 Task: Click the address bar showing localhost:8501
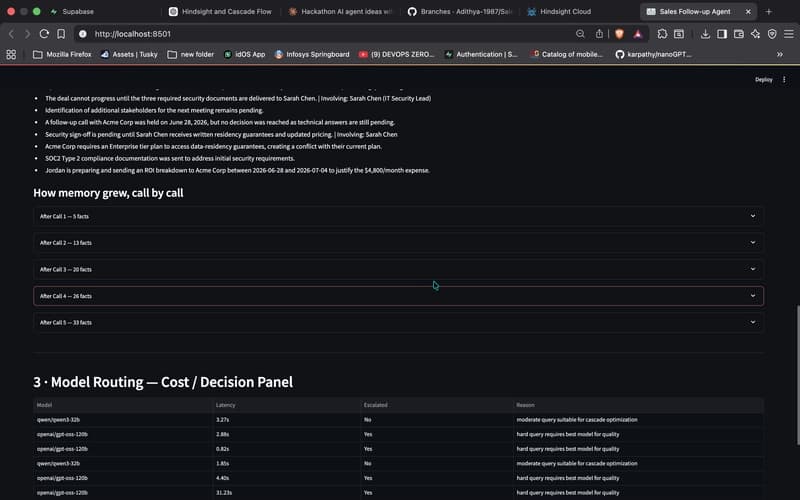(x=327, y=34)
